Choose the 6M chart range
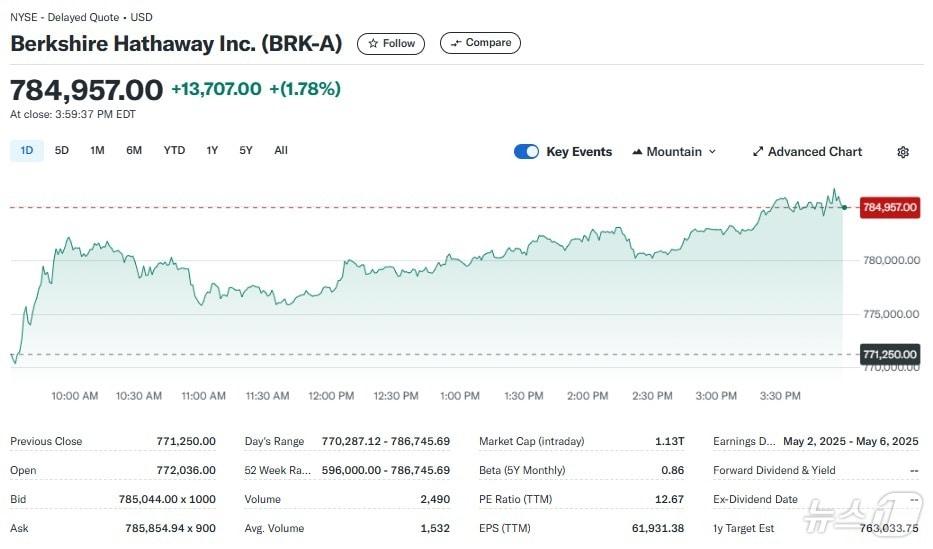This screenshot has width=933, height=549. coord(134,151)
